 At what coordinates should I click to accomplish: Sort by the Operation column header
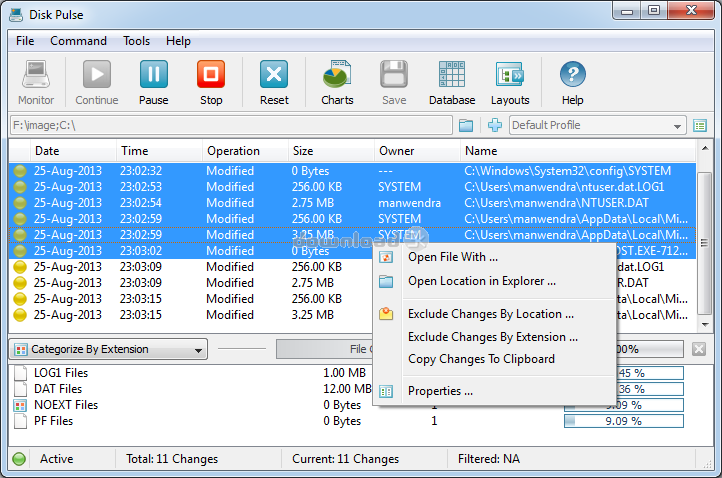click(245, 151)
